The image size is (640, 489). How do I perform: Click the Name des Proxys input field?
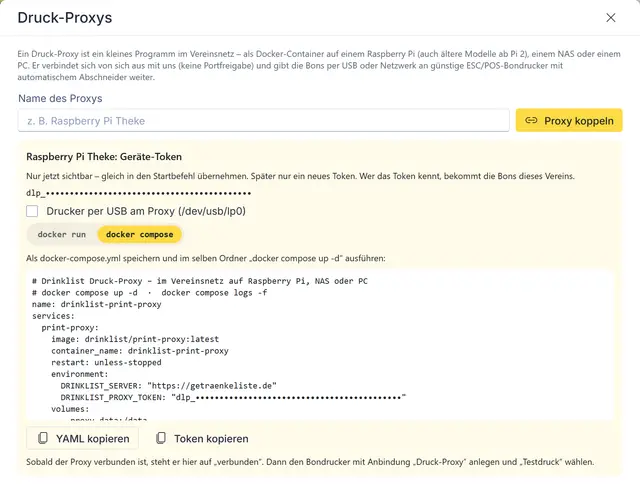pyautogui.click(x=263, y=120)
